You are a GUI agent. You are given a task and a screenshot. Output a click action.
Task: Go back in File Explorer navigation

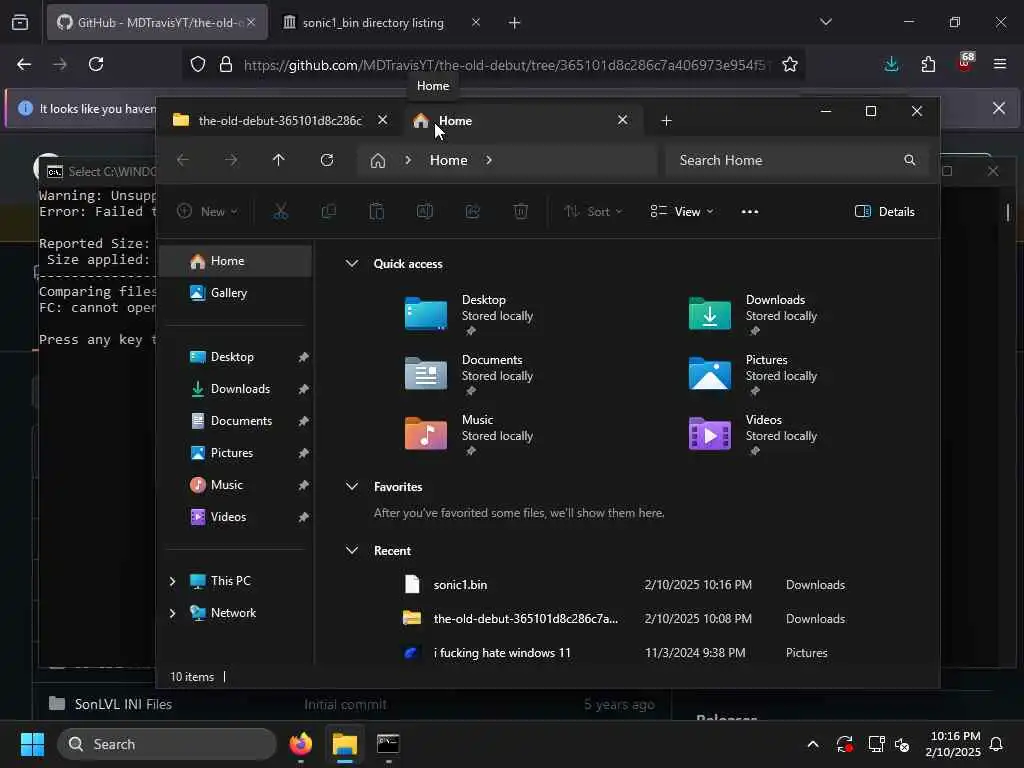point(182,160)
